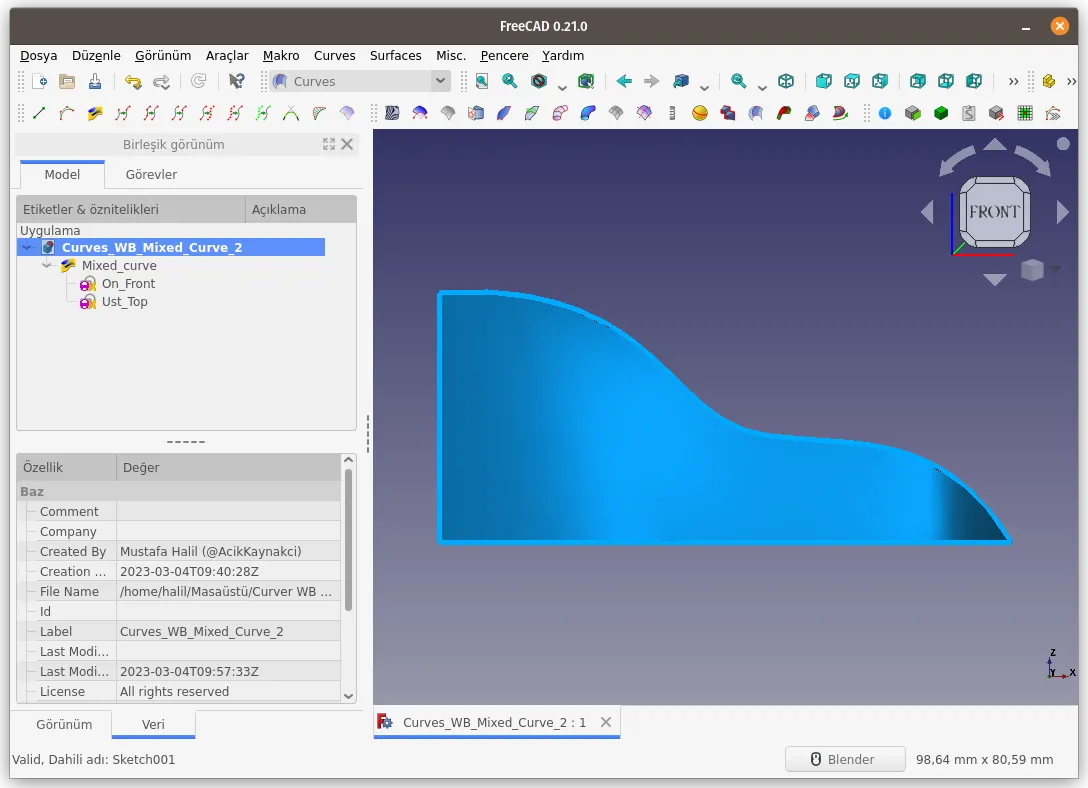Click the parabola curve tool icon
This screenshot has width=1088, height=788.
tap(291, 113)
